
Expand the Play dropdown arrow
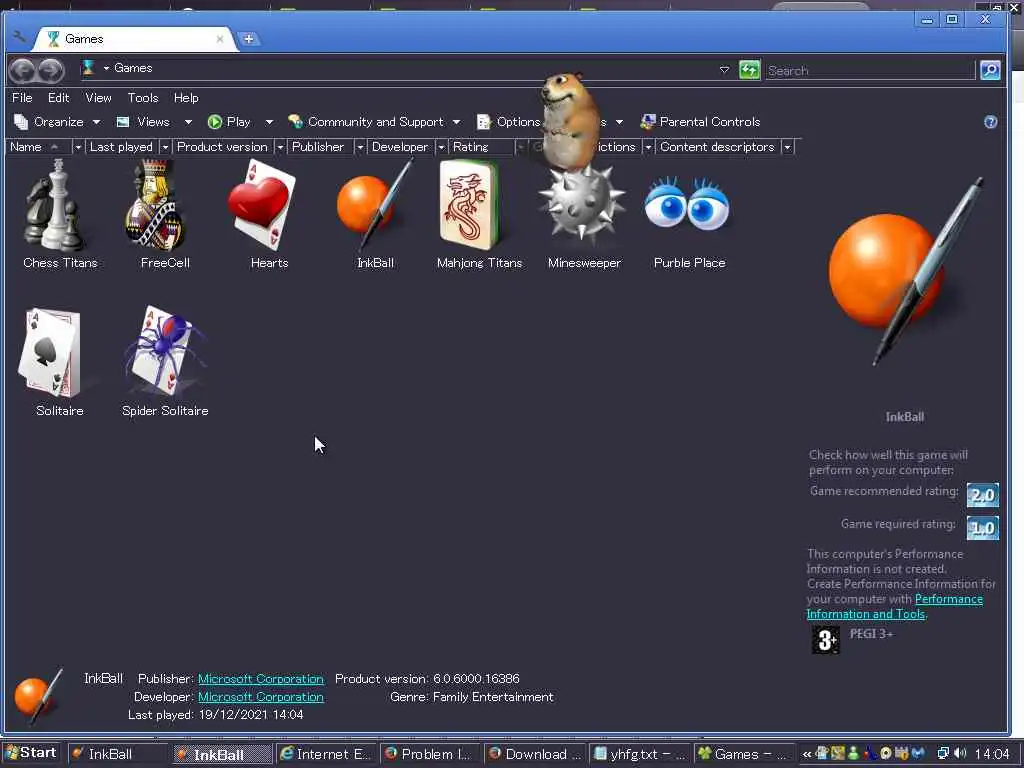tap(269, 122)
